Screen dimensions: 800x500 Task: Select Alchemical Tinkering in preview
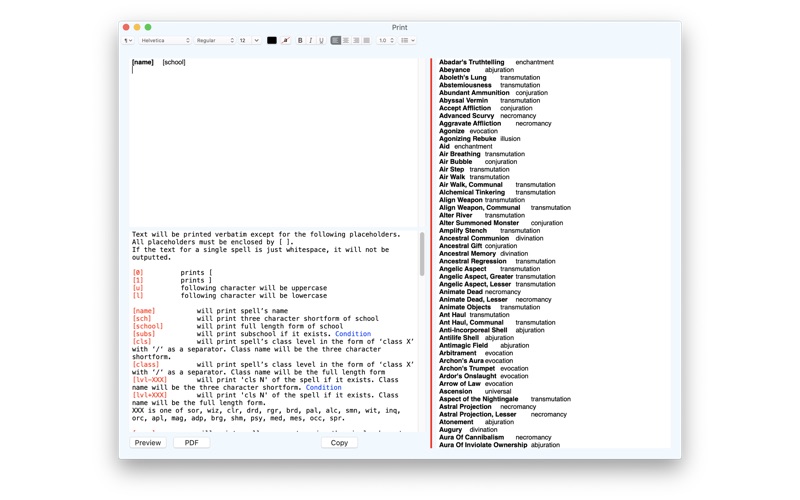pyautogui.click(x=472, y=192)
